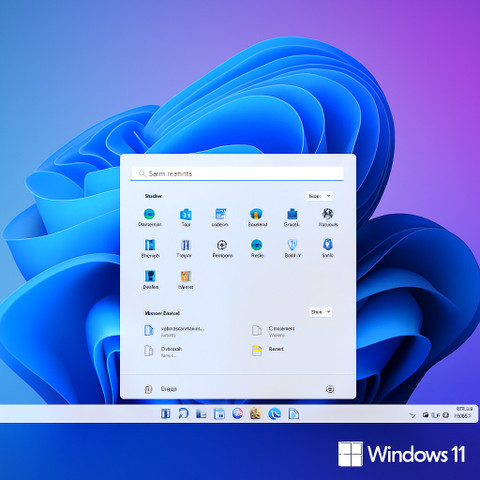The height and width of the screenshot is (480, 480).
Task: Click the power button in Start menu
Action: point(330,389)
